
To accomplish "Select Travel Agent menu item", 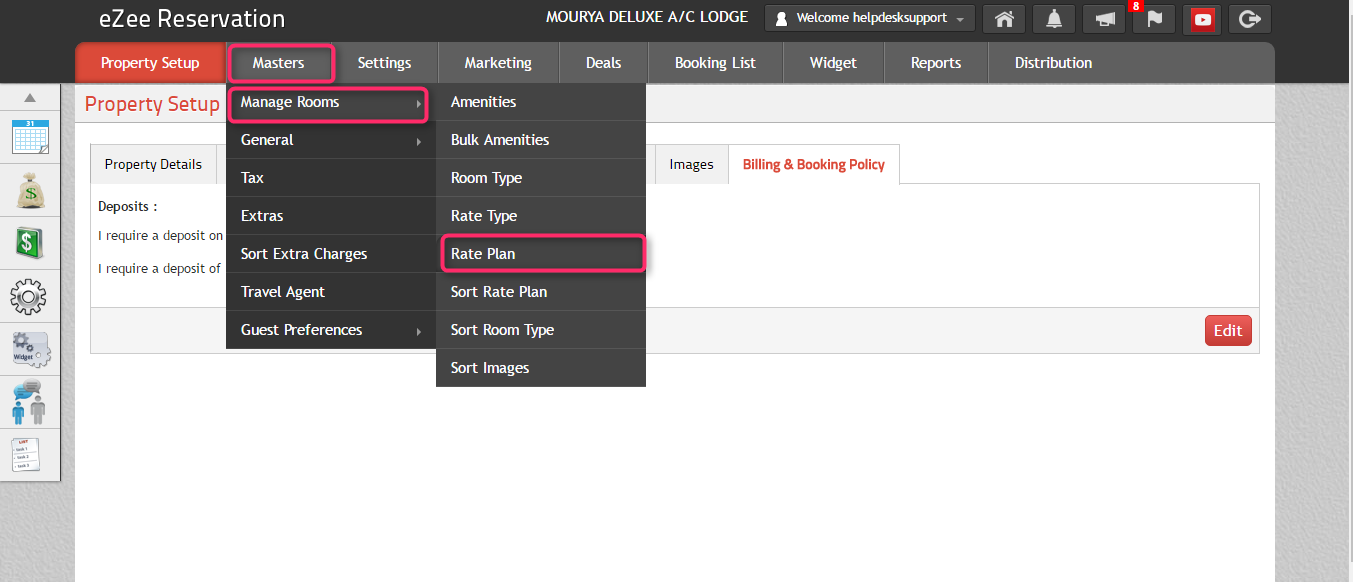I will 331,292.
